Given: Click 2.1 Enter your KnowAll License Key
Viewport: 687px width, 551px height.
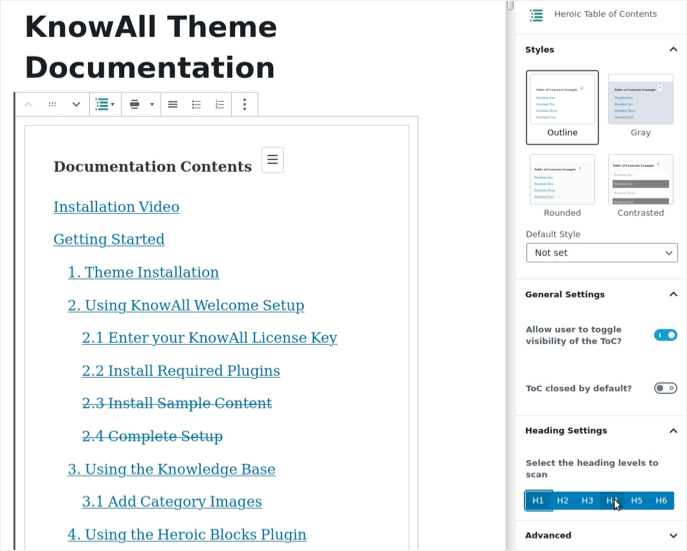Looking at the screenshot, I should coord(209,338).
